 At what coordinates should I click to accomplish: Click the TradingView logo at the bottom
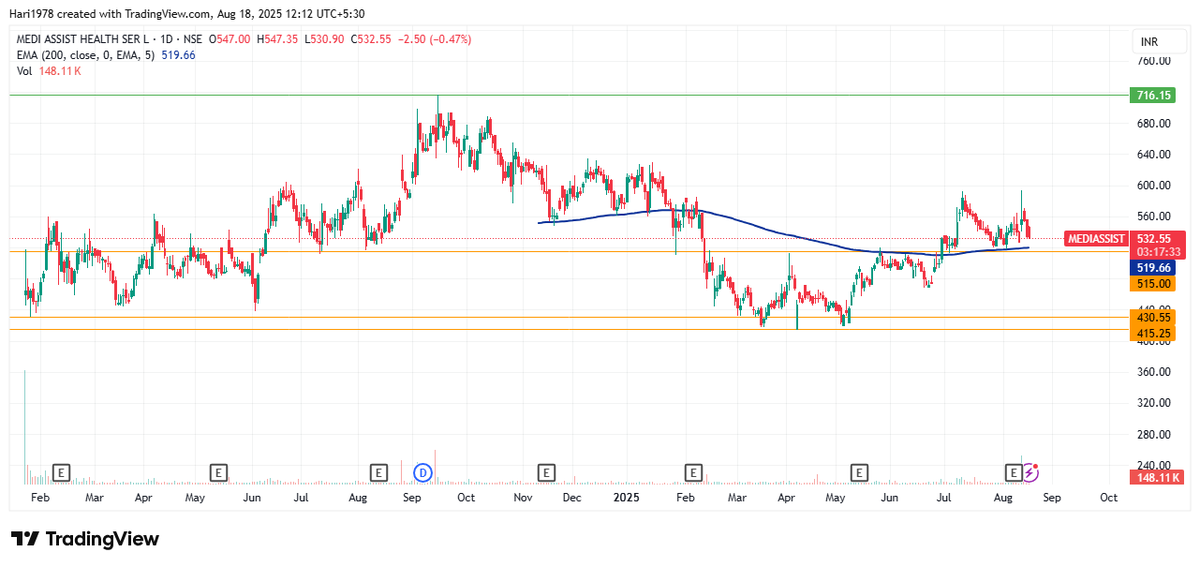click(x=85, y=539)
